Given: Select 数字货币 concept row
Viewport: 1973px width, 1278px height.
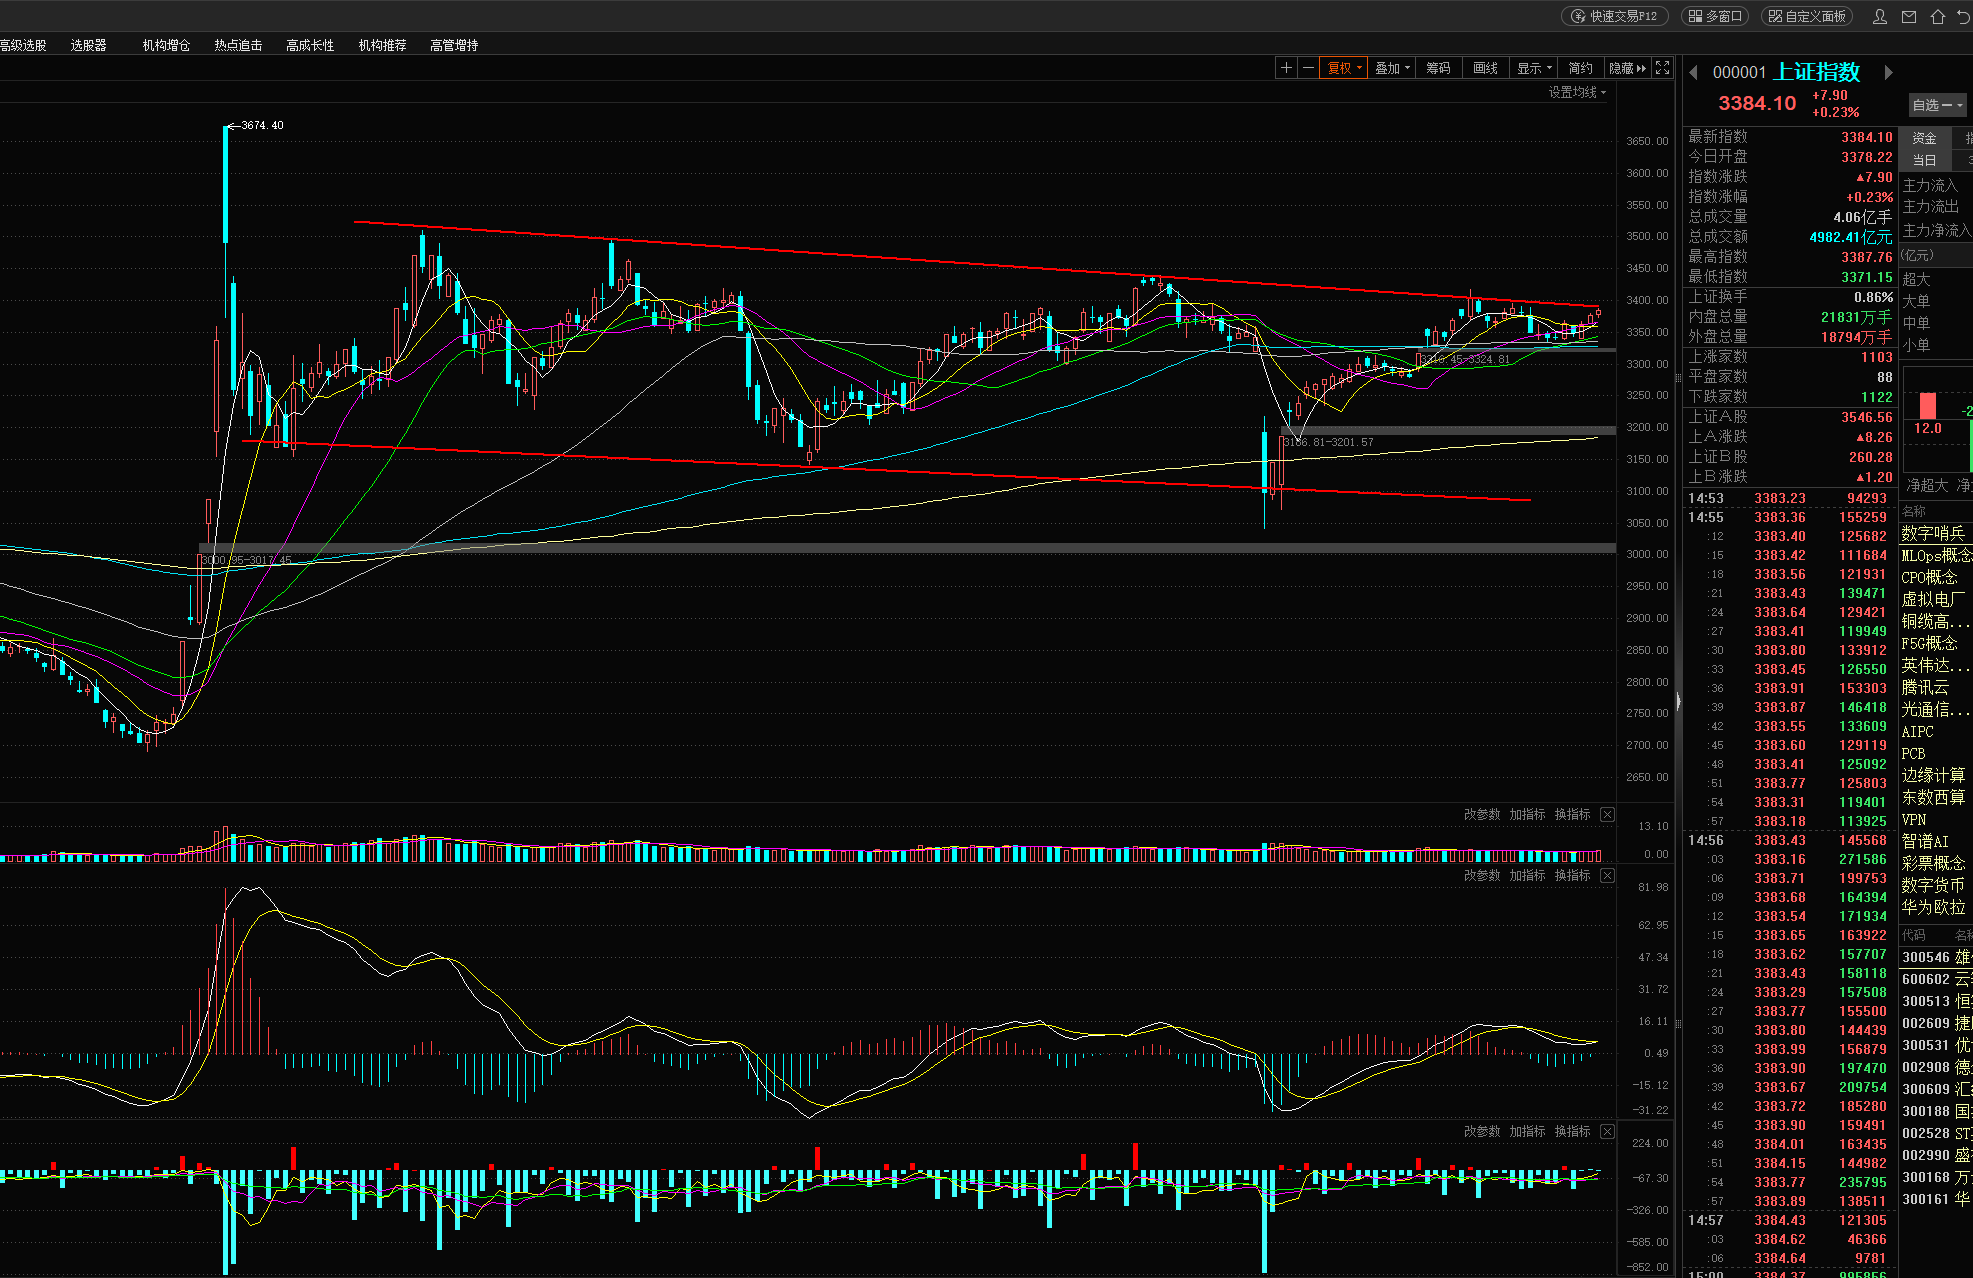Looking at the screenshot, I should (1935, 885).
